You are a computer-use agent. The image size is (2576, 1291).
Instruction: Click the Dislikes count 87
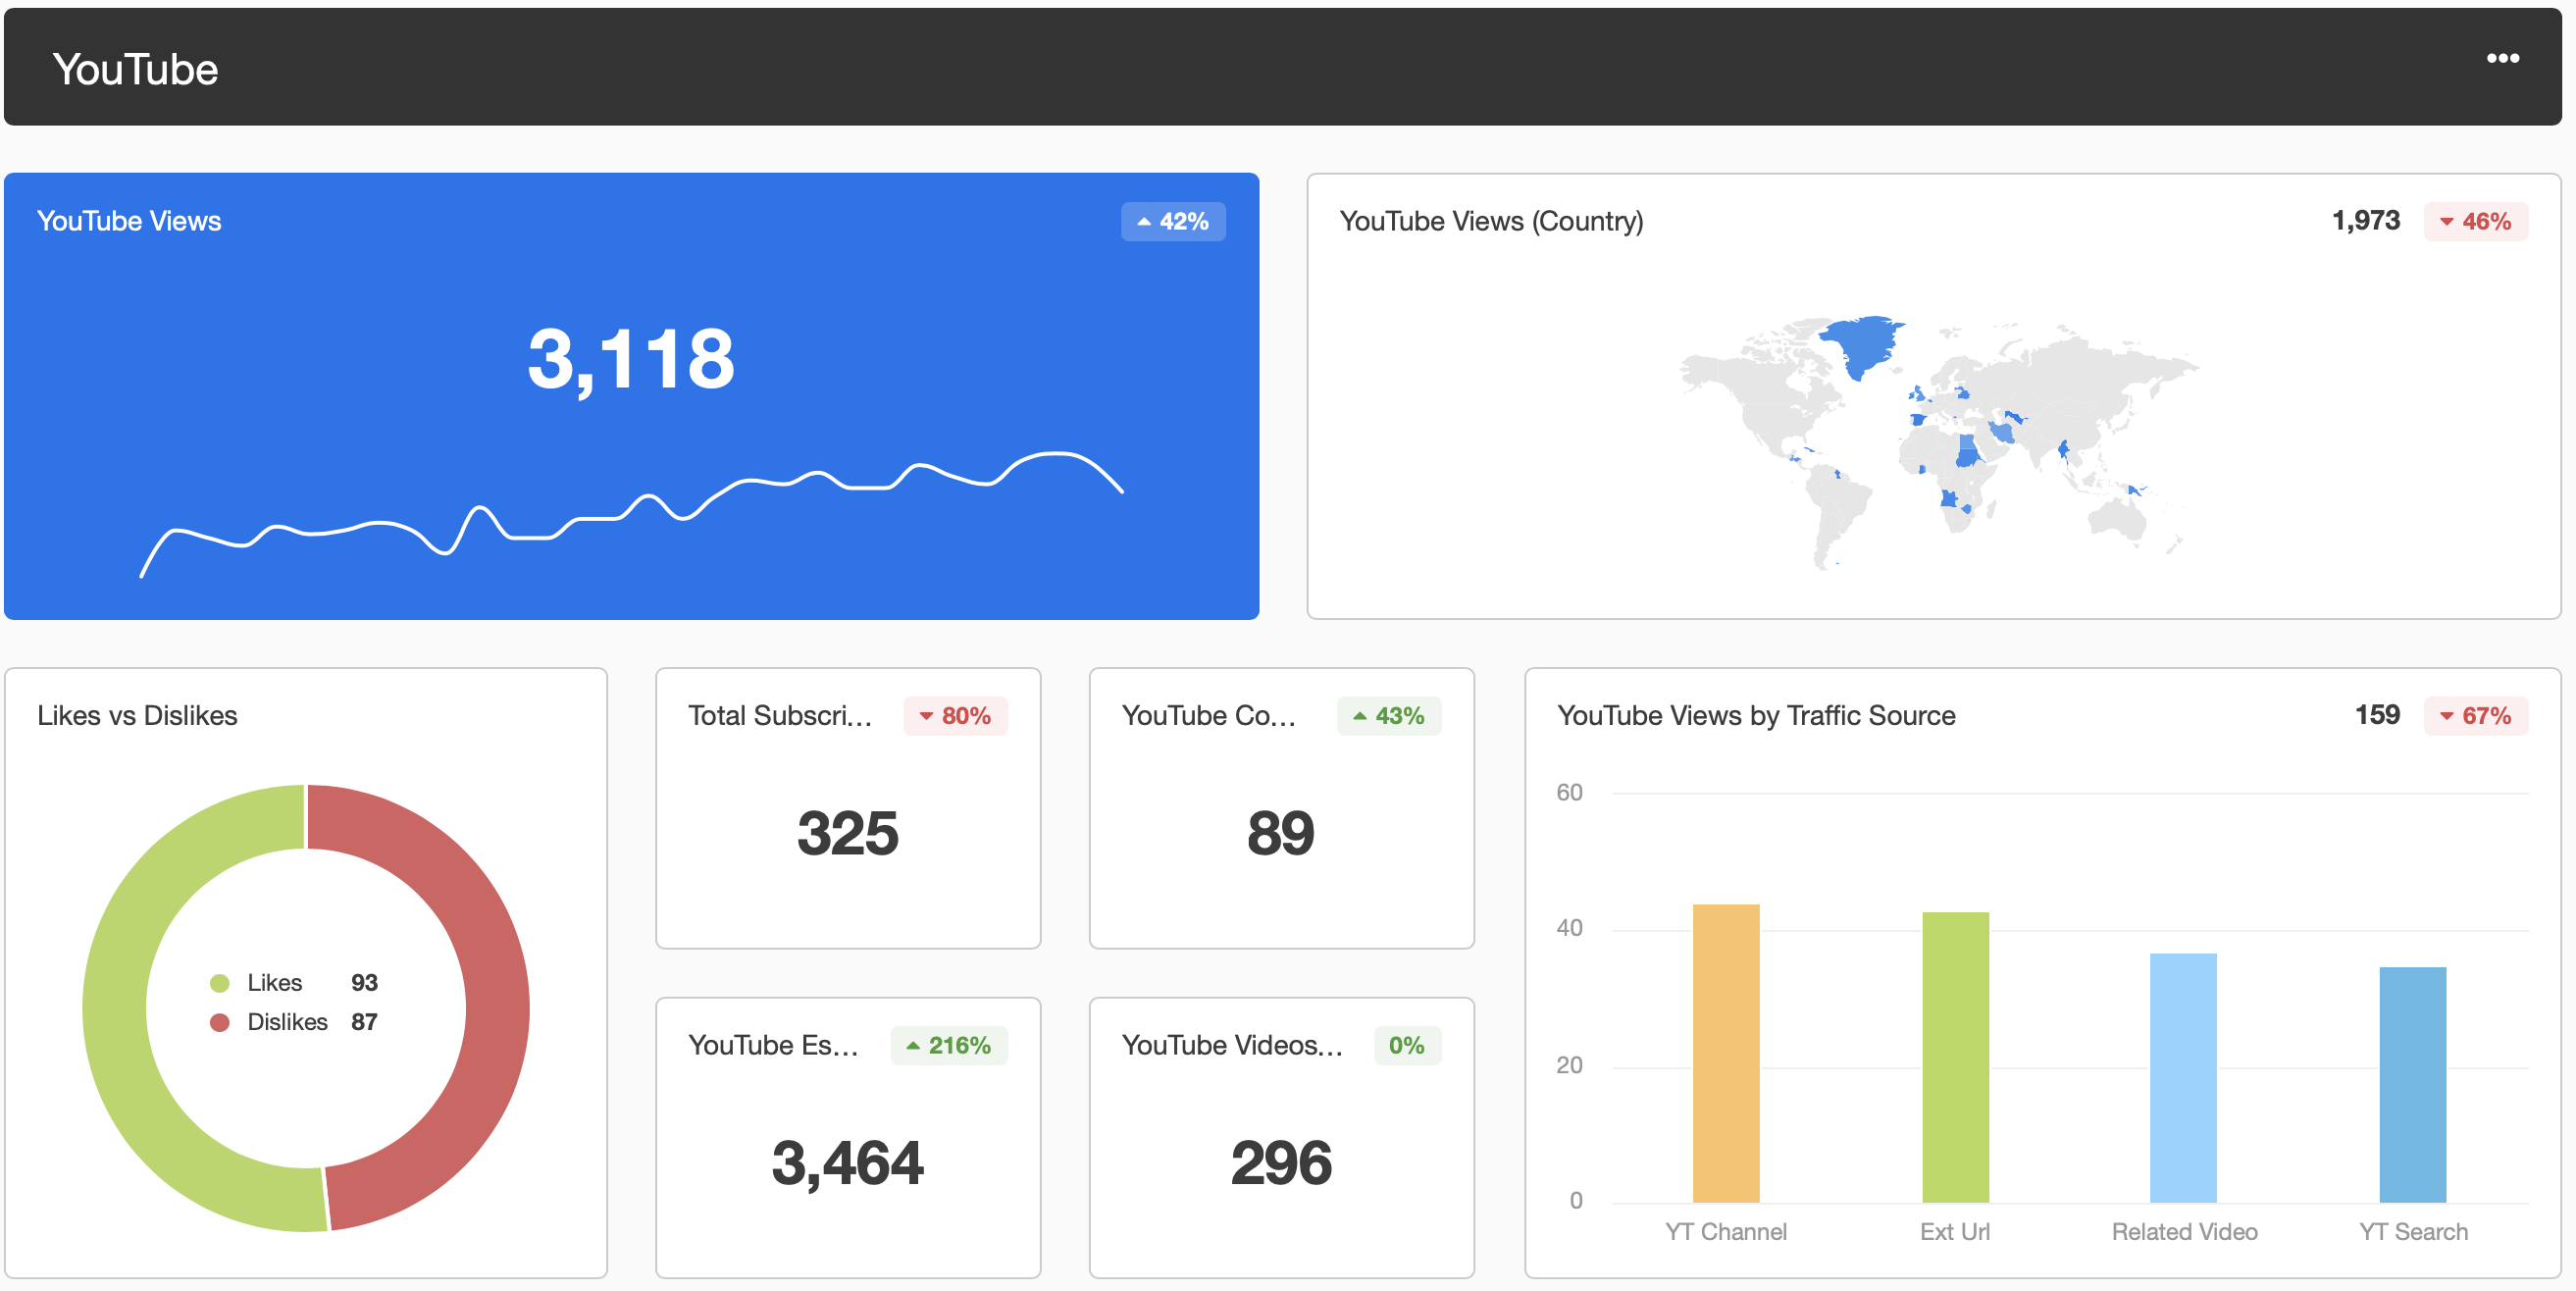(364, 1022)
